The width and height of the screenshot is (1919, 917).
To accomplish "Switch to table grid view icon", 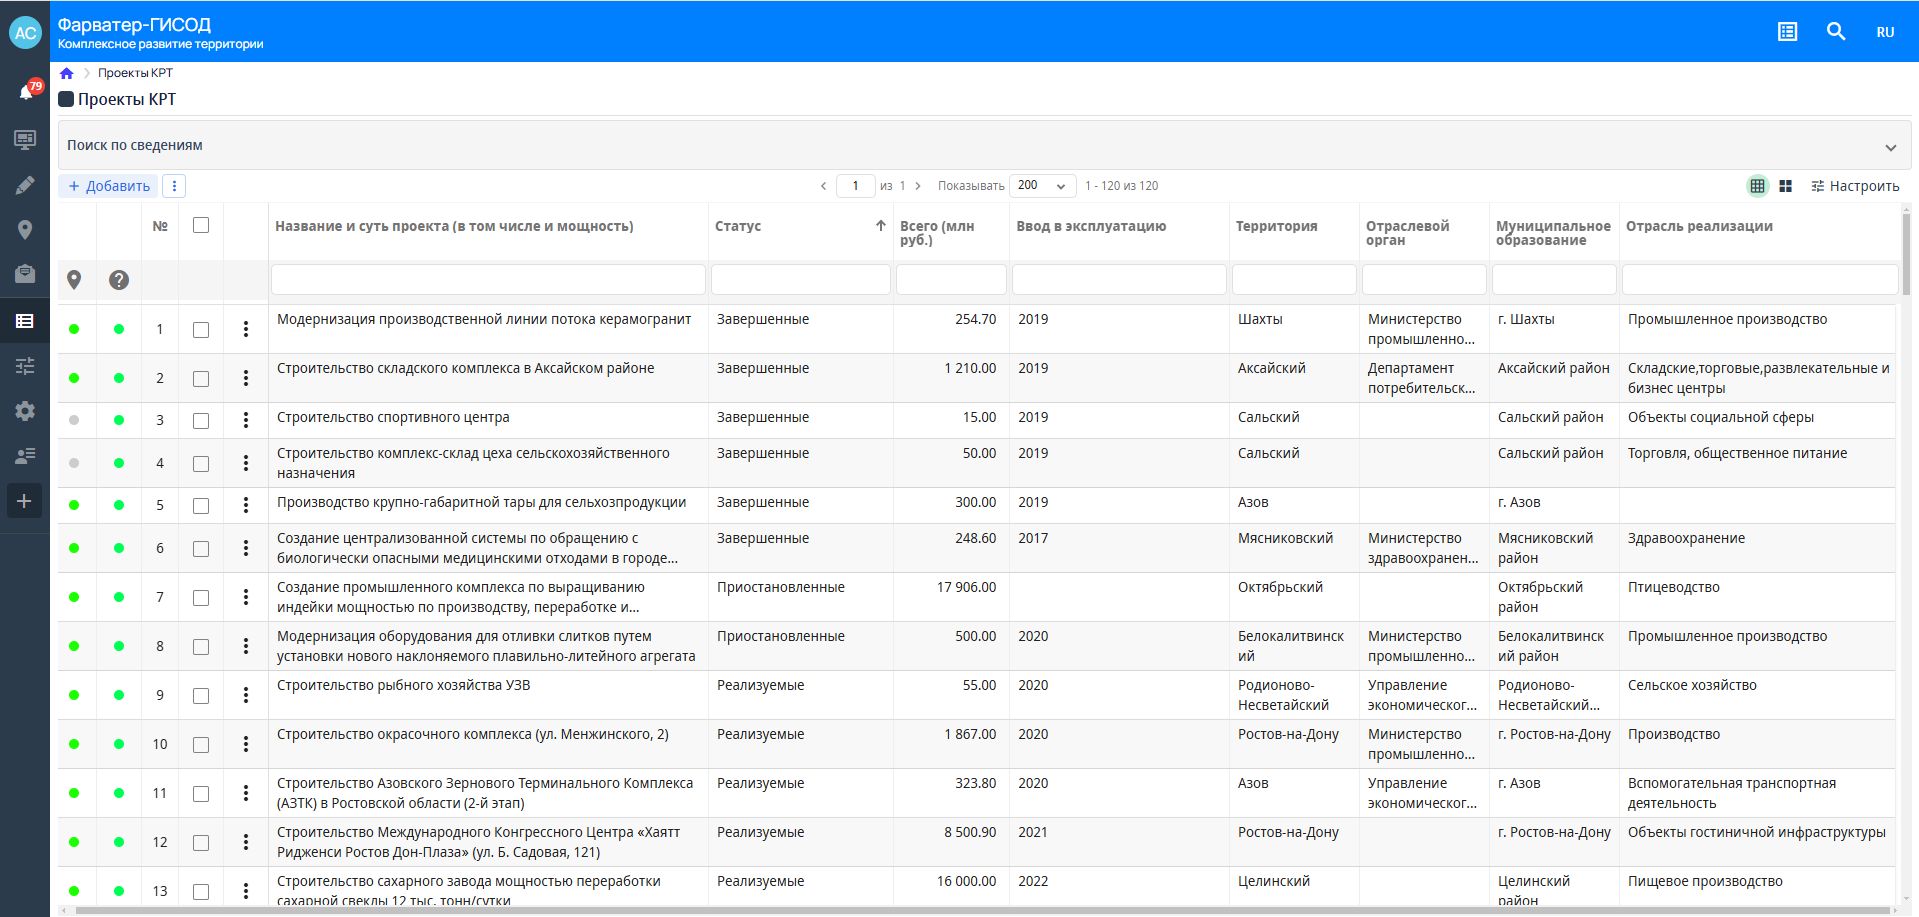I will tap(1757, 186).
